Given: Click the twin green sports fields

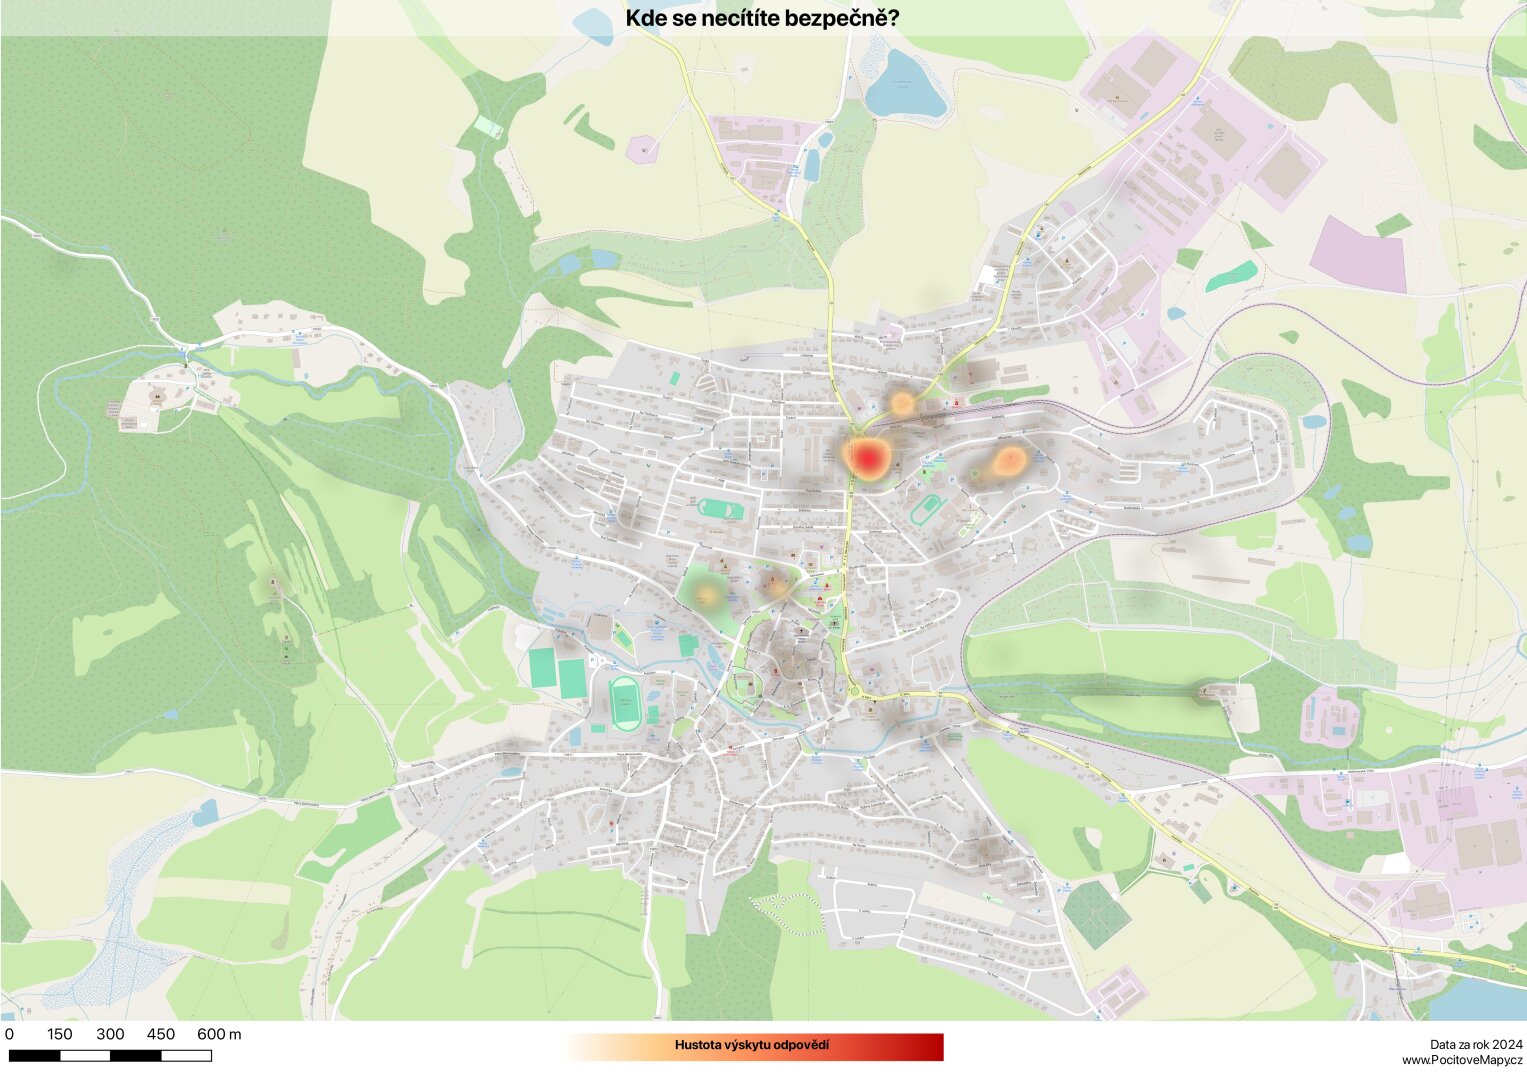Looking at the screenshot, I should [x=557, y=672].
